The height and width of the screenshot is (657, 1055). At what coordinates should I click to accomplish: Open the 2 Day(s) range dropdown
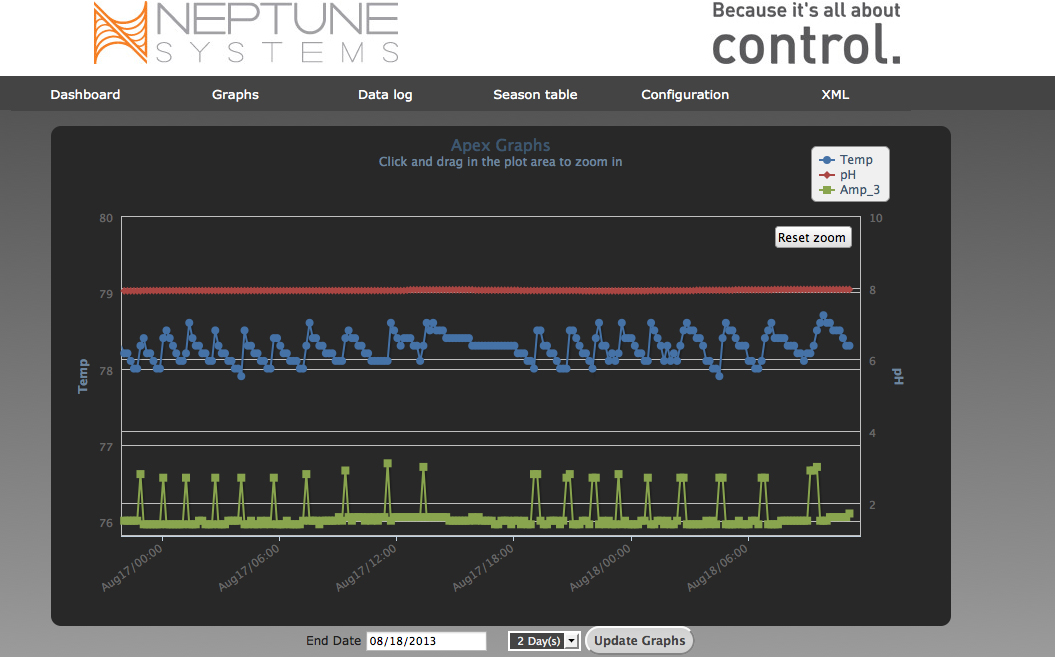tap(543, 641)
